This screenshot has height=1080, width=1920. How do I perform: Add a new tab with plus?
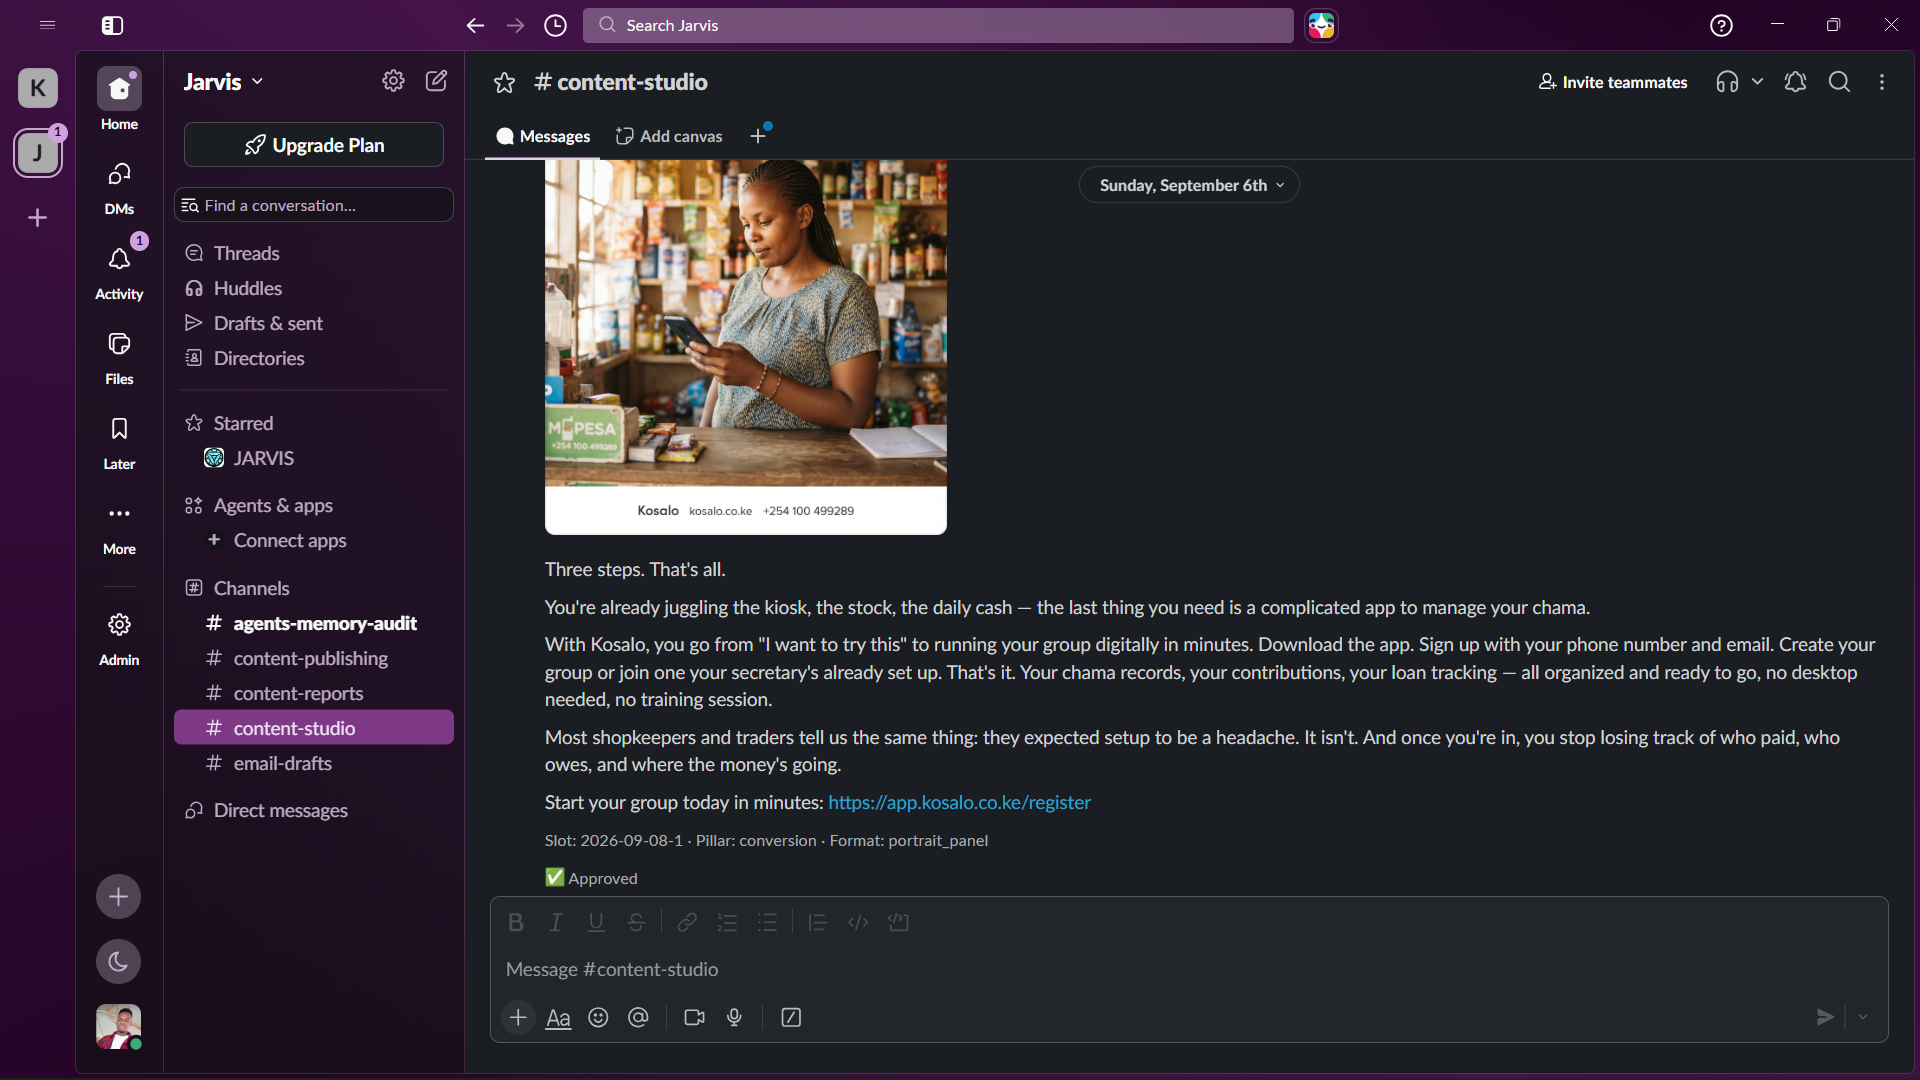(x=758, y=136)
